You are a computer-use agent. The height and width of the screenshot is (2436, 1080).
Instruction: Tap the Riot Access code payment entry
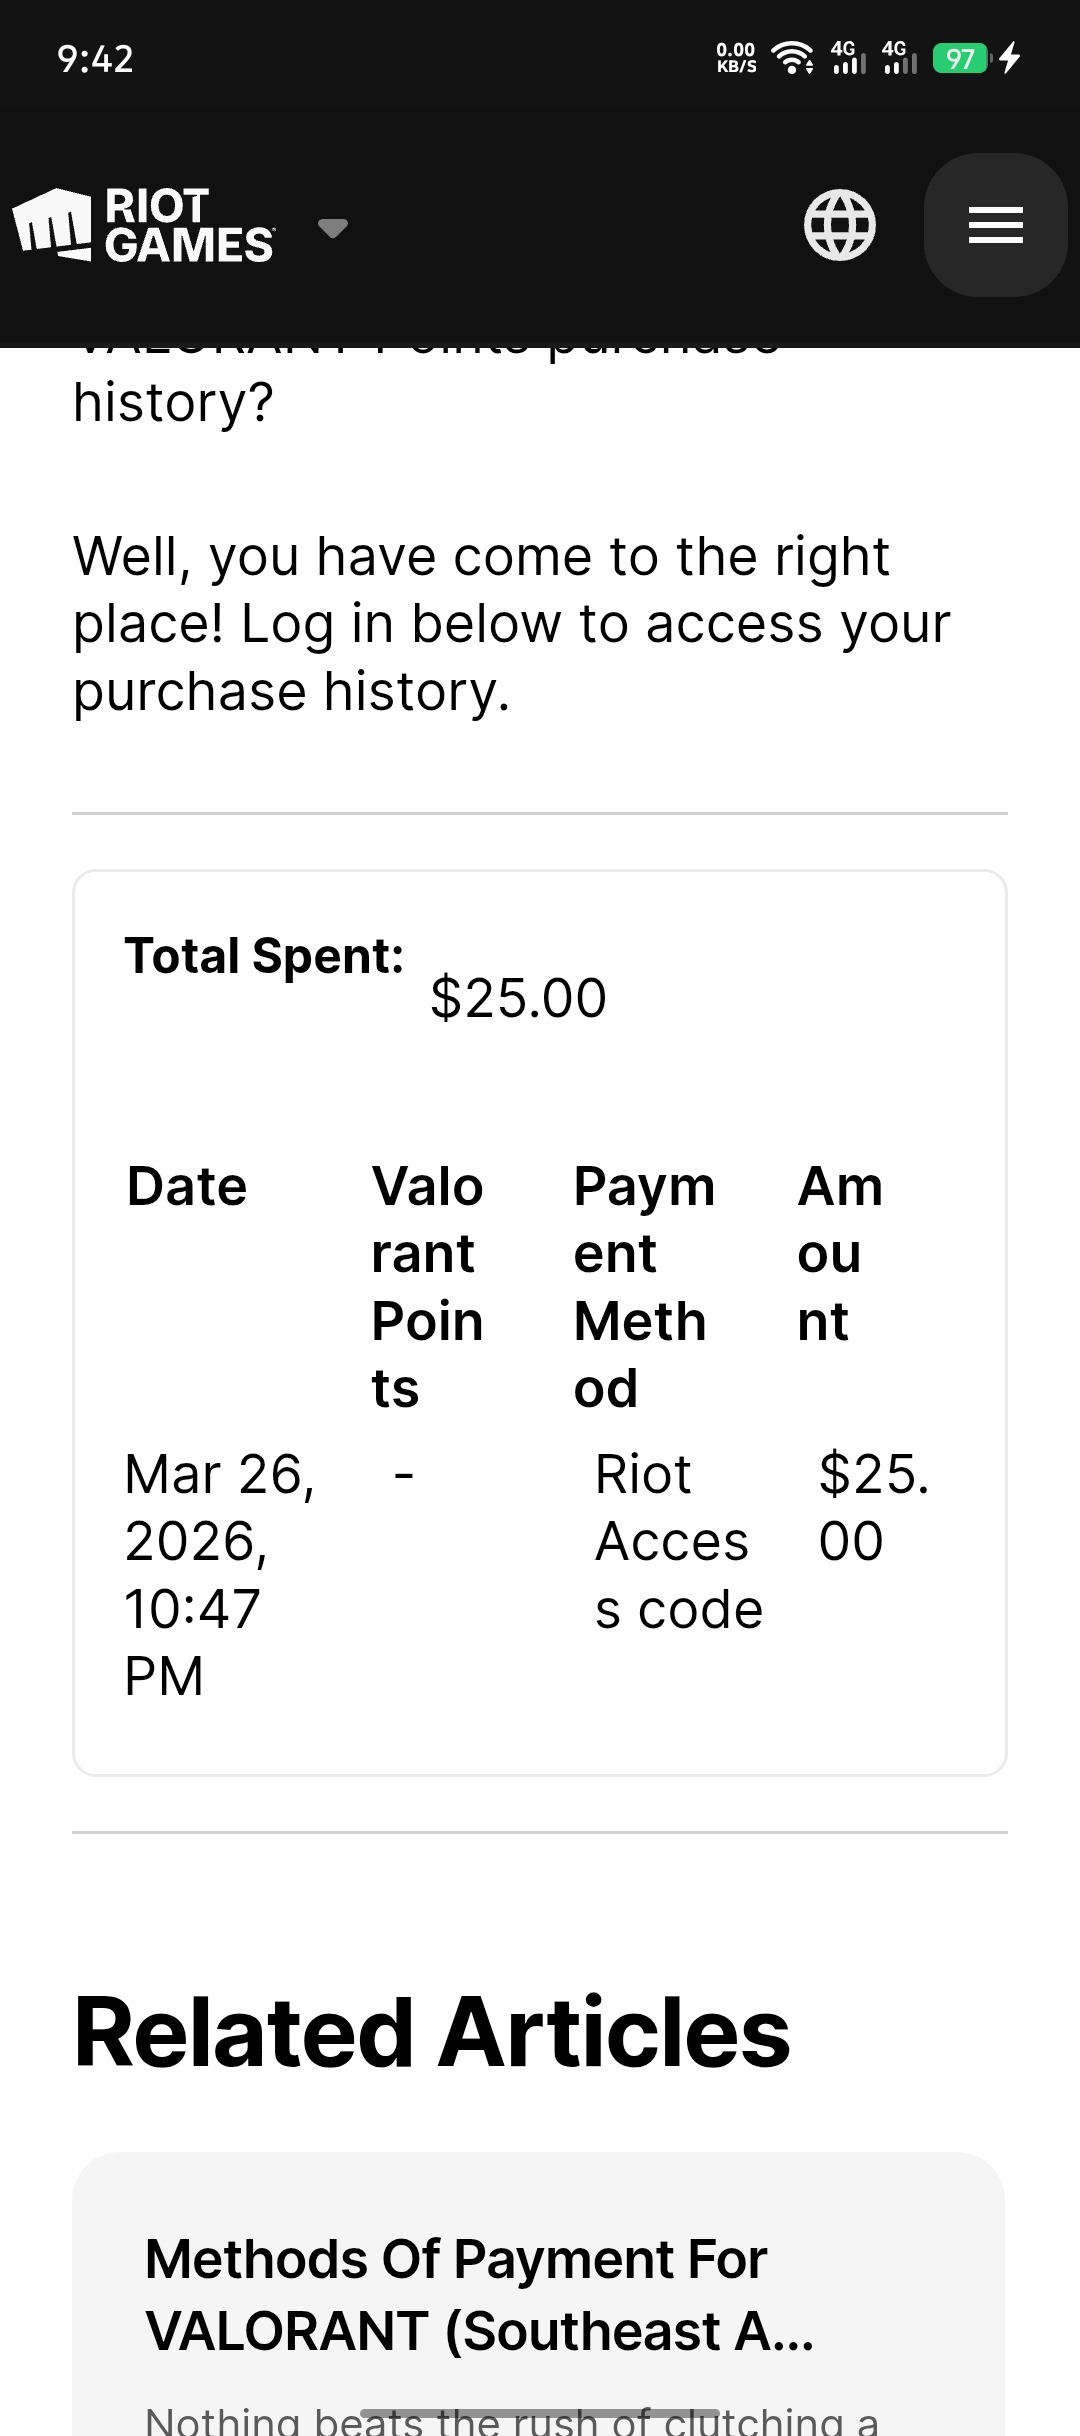679,1542
